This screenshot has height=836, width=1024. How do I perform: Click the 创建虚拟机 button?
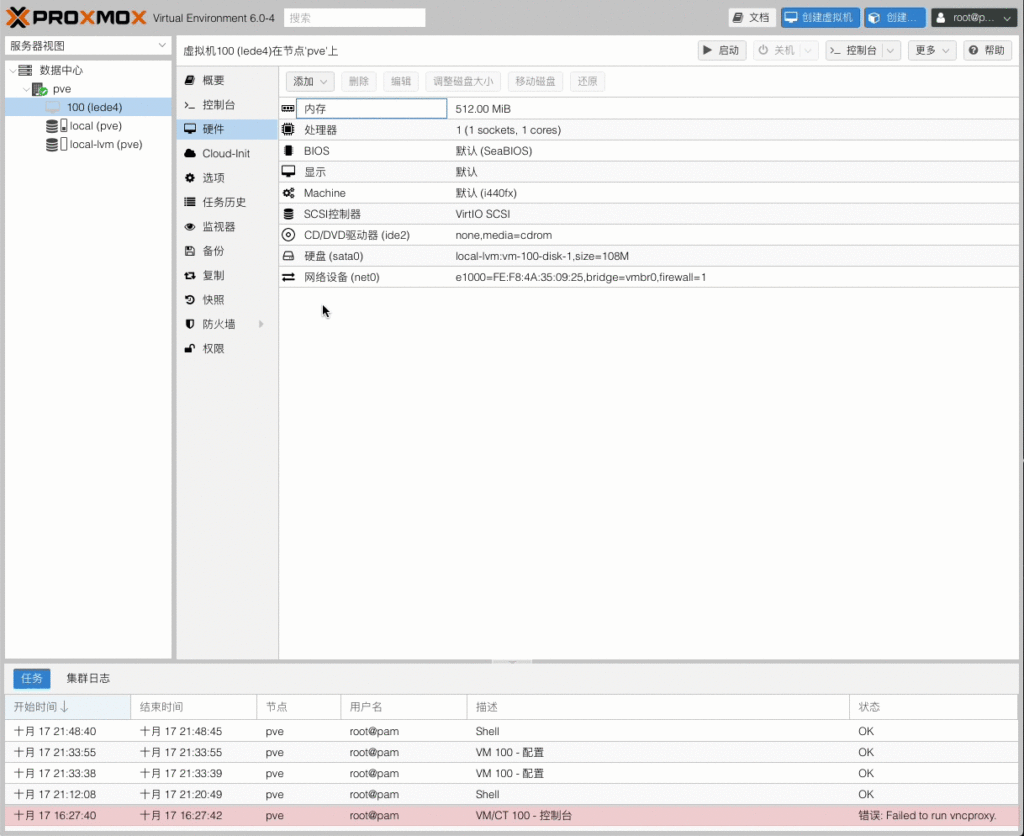point(819,18)
